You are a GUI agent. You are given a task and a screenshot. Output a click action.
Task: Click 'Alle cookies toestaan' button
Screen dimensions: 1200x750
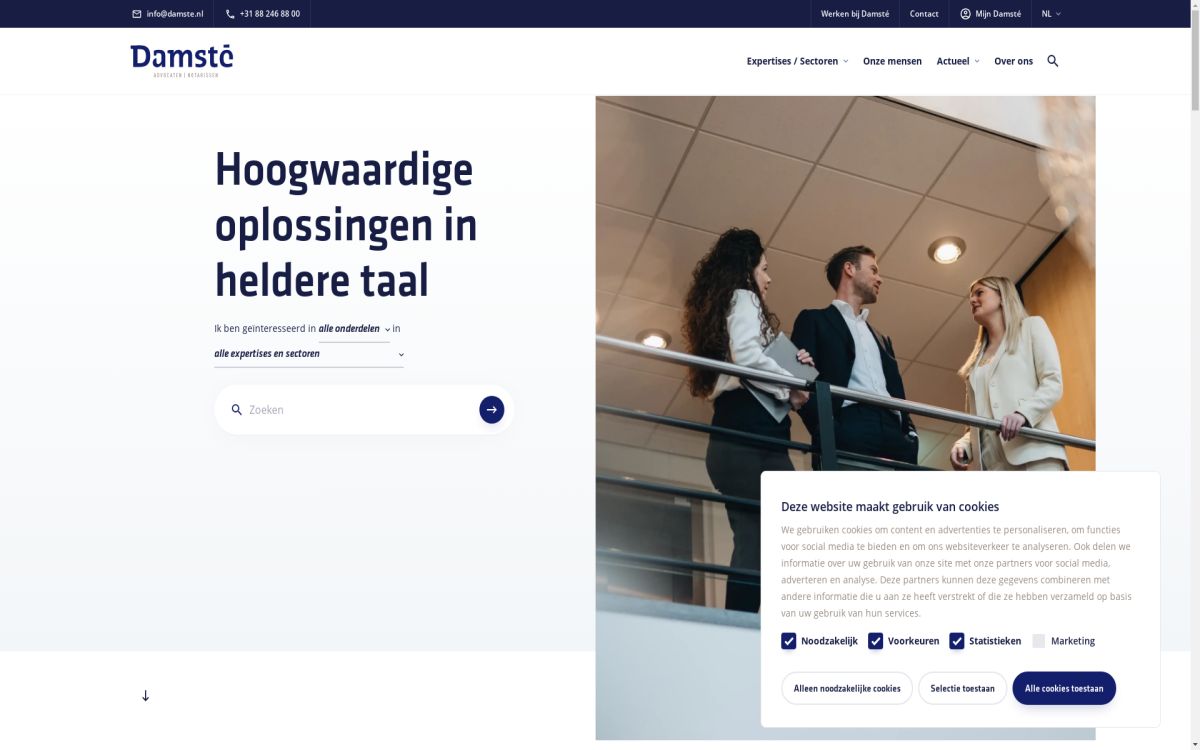[x=1063, y=688]
